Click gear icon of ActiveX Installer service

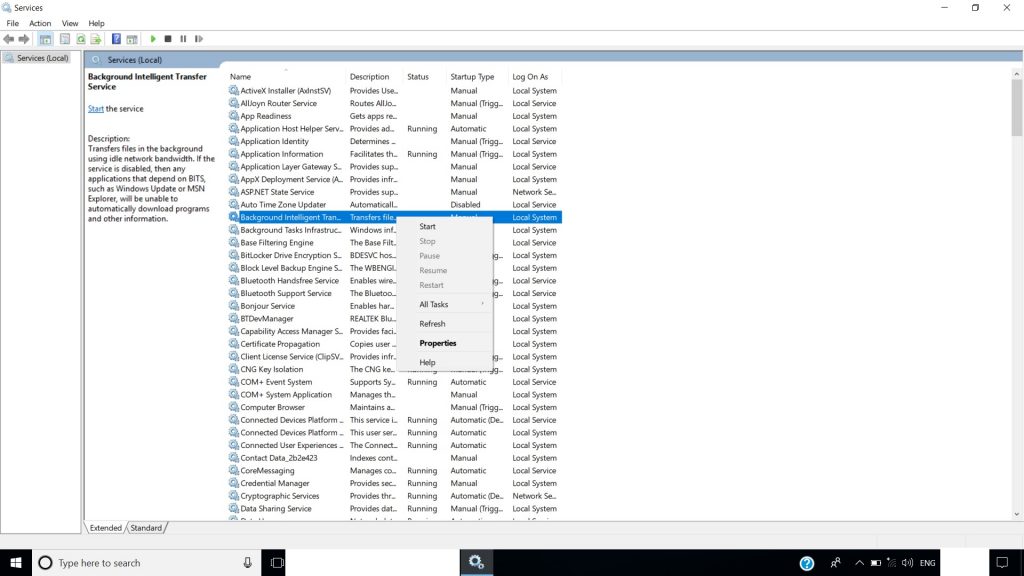click(x=234, y=91)
